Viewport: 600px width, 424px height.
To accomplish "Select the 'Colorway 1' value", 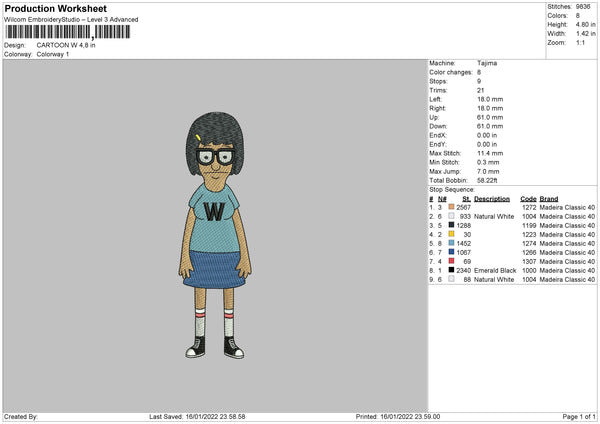I will (x=53, y=54).
